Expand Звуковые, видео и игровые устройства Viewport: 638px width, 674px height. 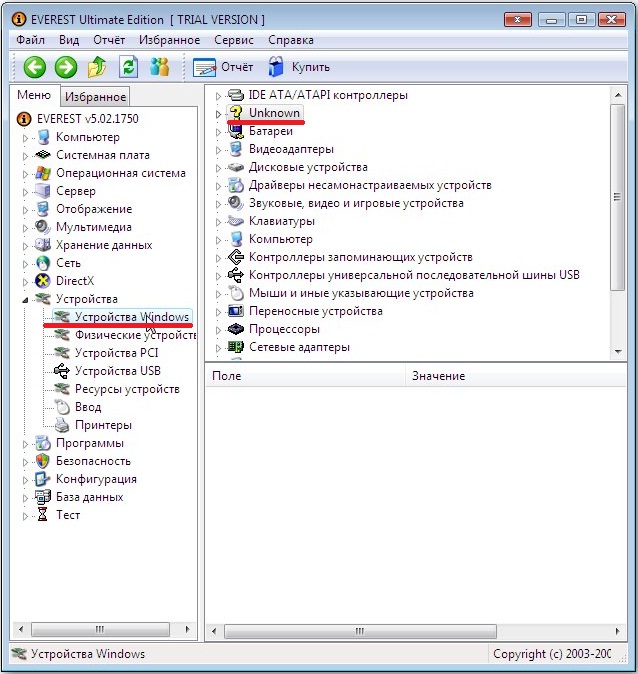click(x=218, y=204)
